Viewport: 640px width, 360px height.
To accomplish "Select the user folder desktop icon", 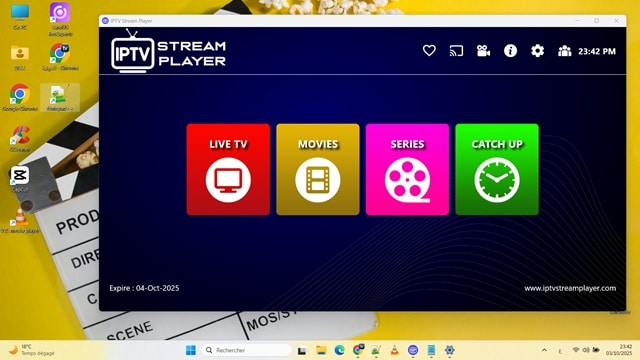I will [20, 58].
